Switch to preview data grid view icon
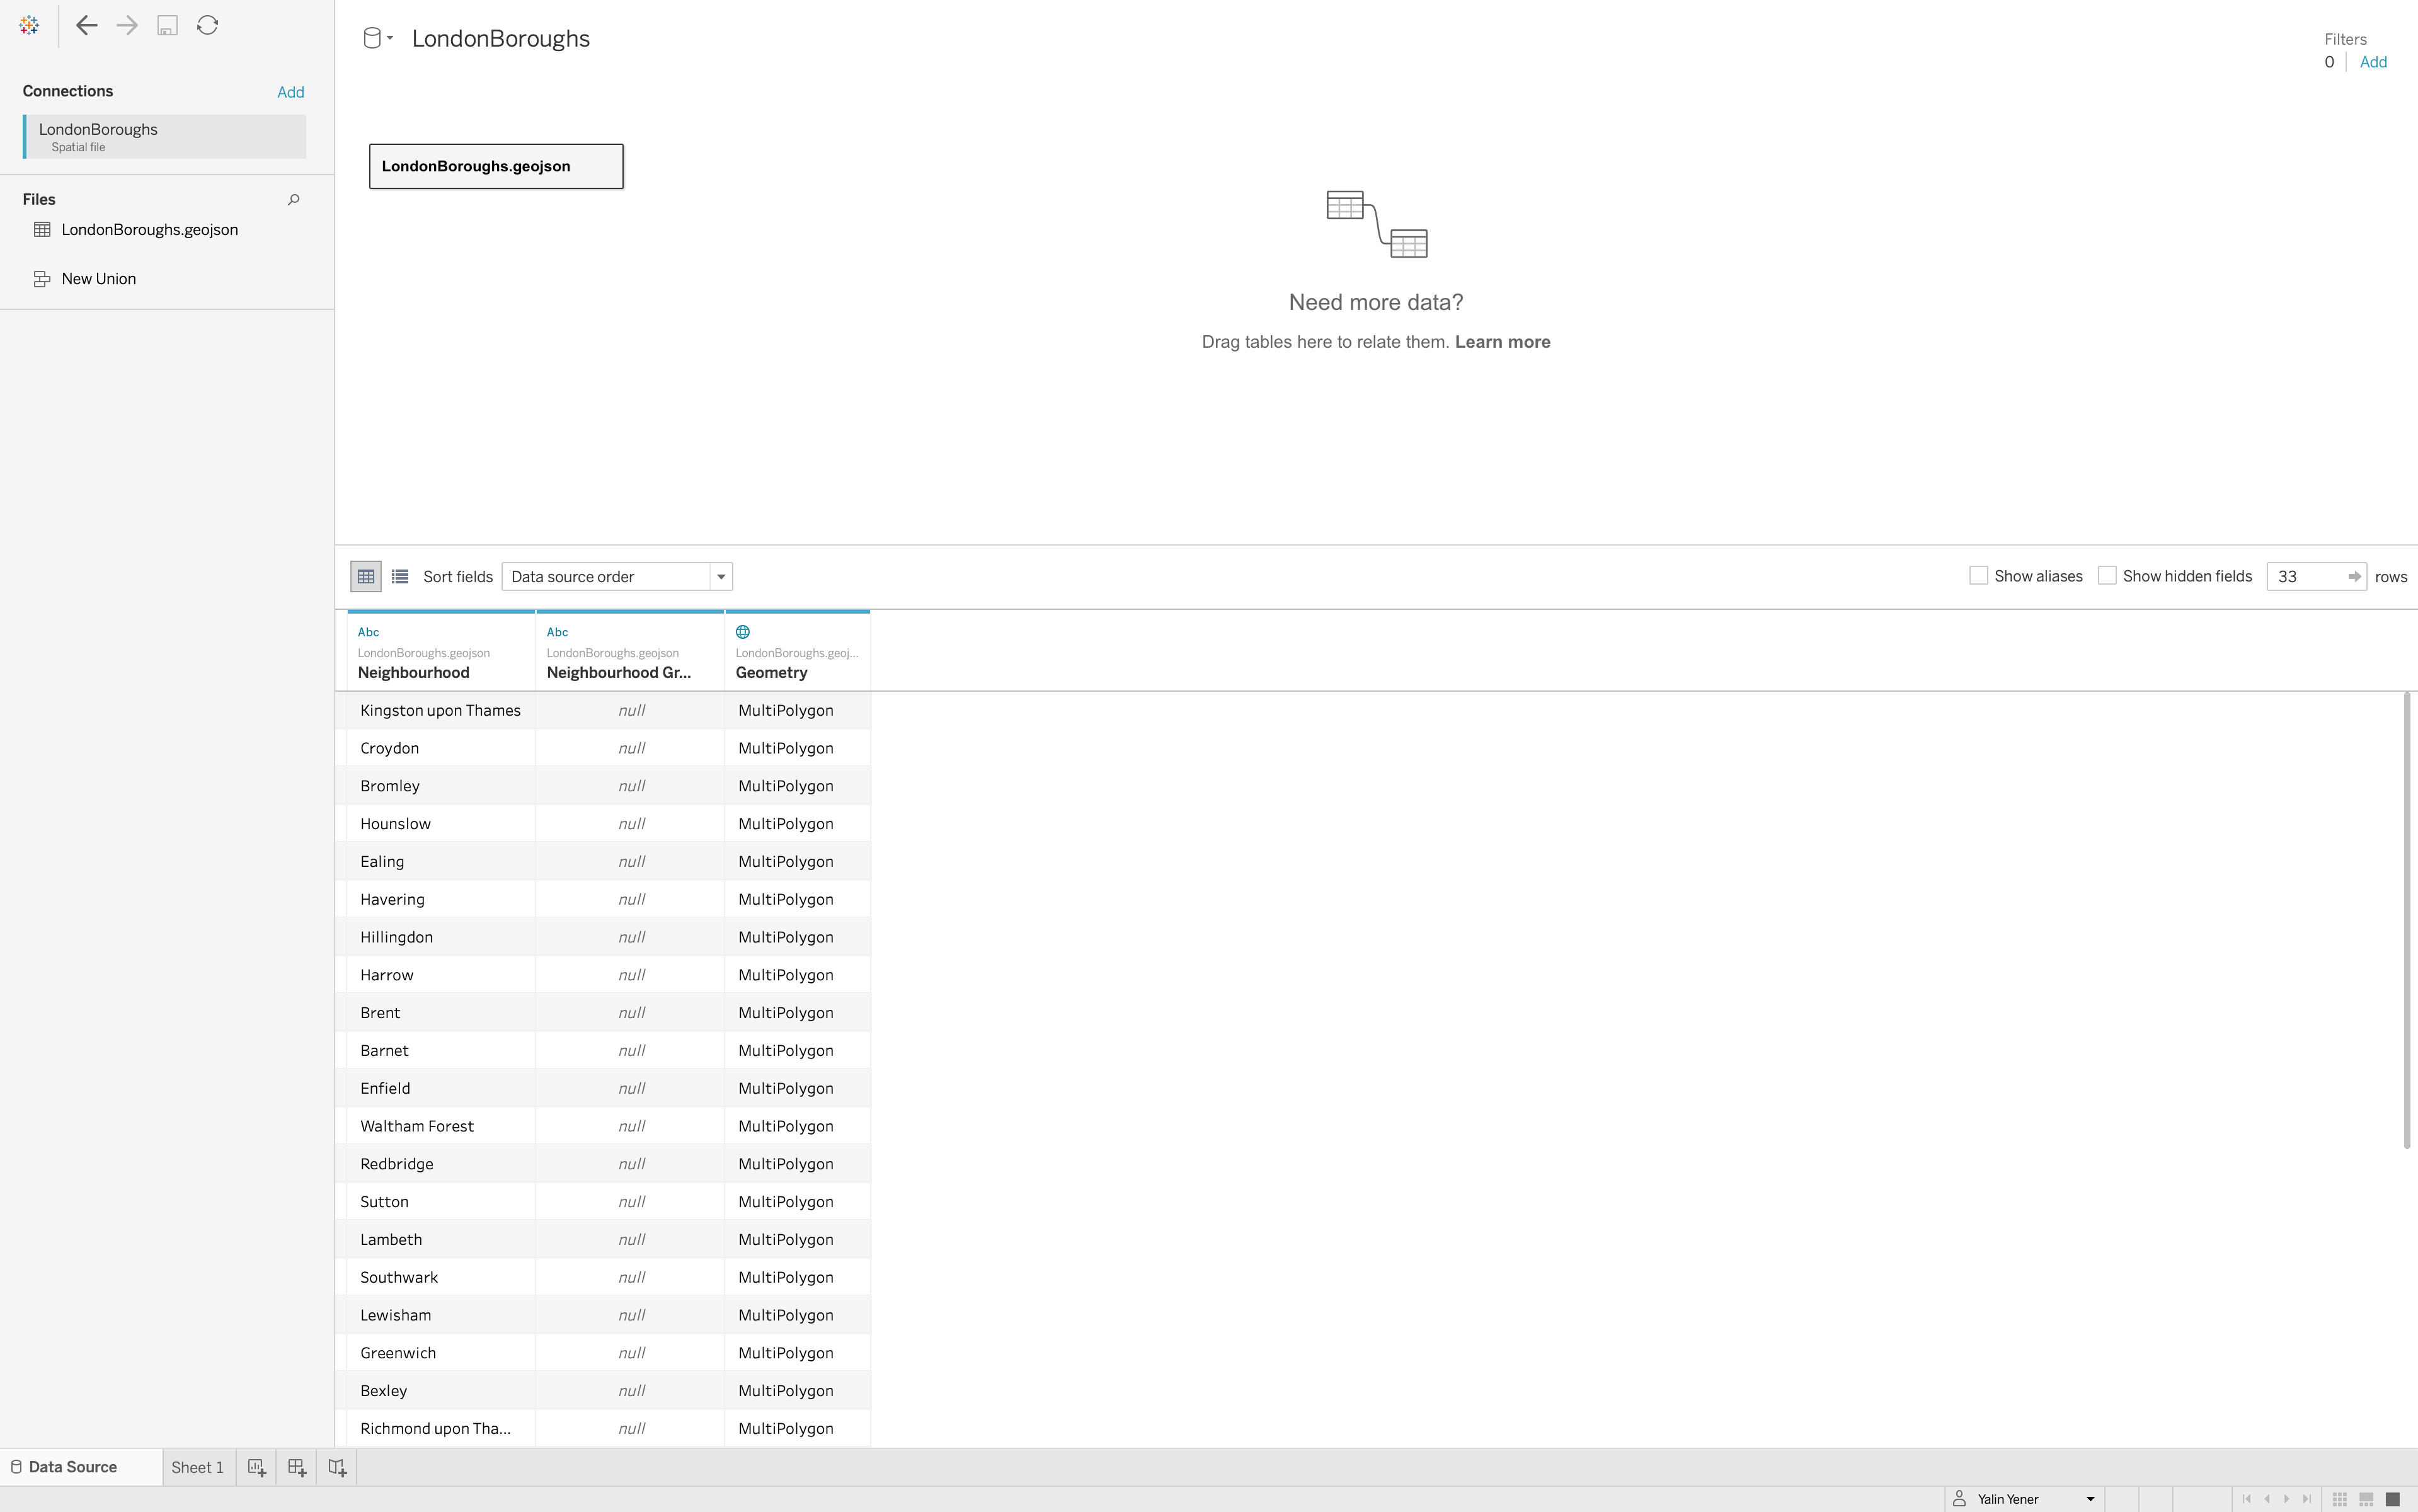2418x1512 pixels. (x=366, y=577)
